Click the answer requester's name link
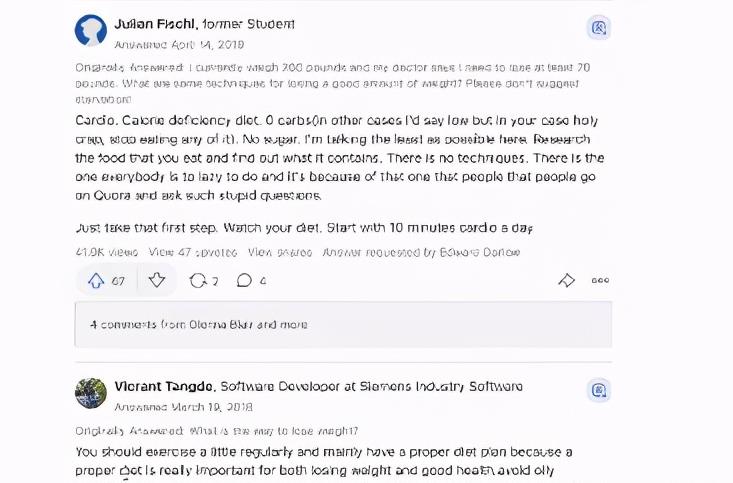Image resolution: width=733 pixels, height=483 pixels. coord(480,252)
